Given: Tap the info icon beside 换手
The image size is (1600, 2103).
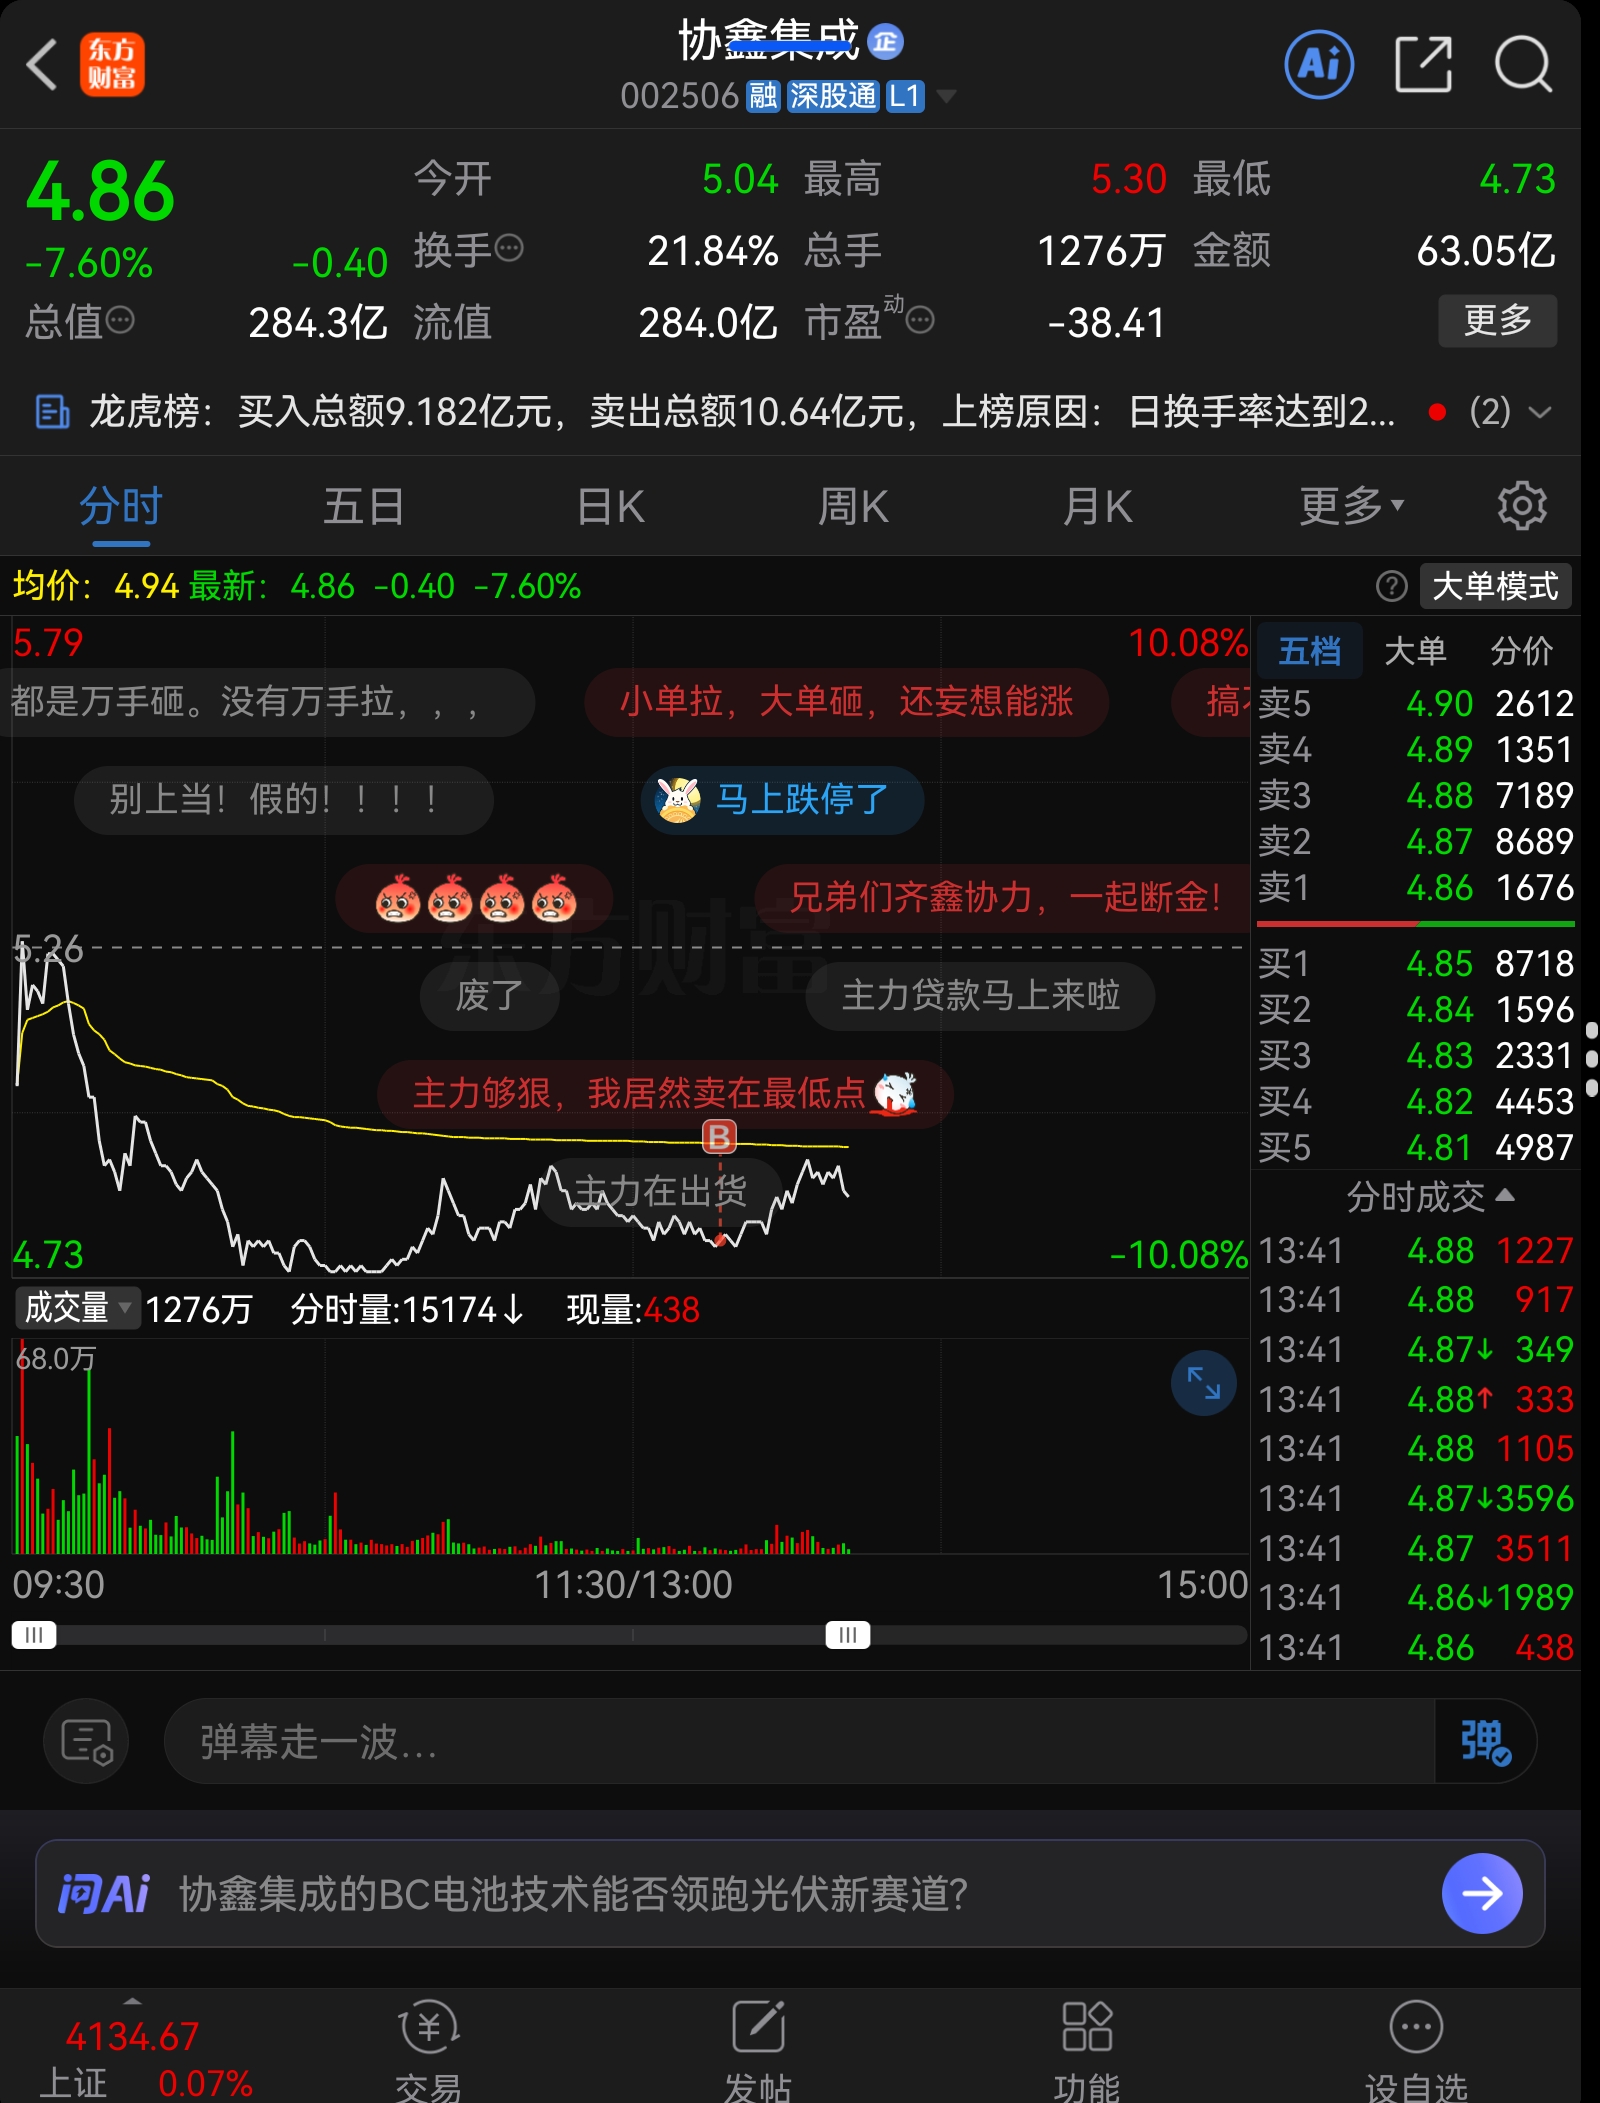Looking at the screenshot, I should (509, 247).
